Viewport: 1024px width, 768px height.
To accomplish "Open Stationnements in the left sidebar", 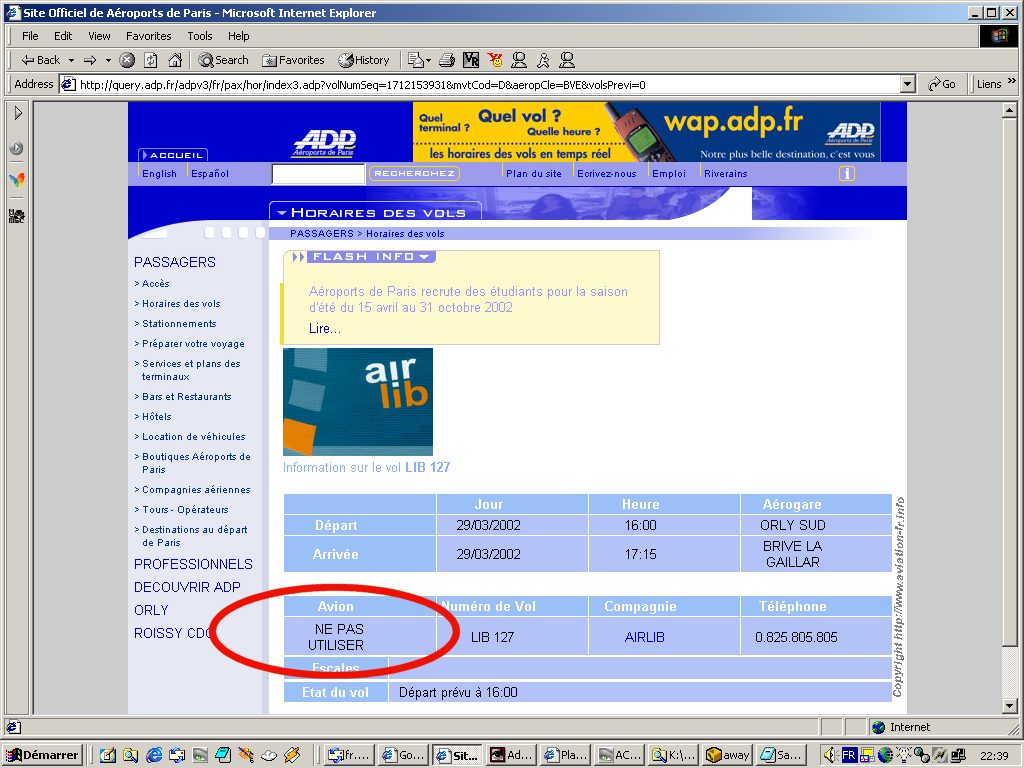I will tap(178, 324).
